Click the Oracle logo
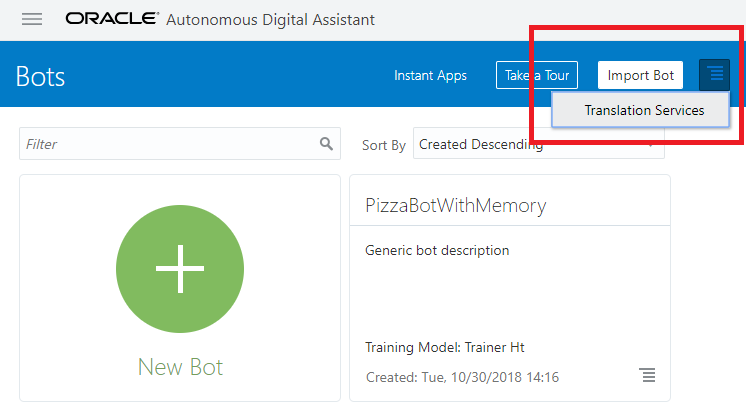Image resolution: width=746 pixels, height=407 pixels. coord(112,19)
